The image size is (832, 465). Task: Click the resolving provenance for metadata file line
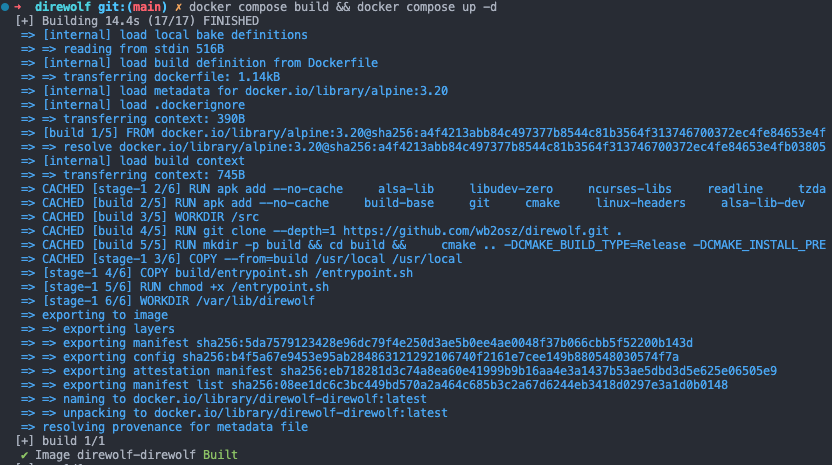point(175,427)
